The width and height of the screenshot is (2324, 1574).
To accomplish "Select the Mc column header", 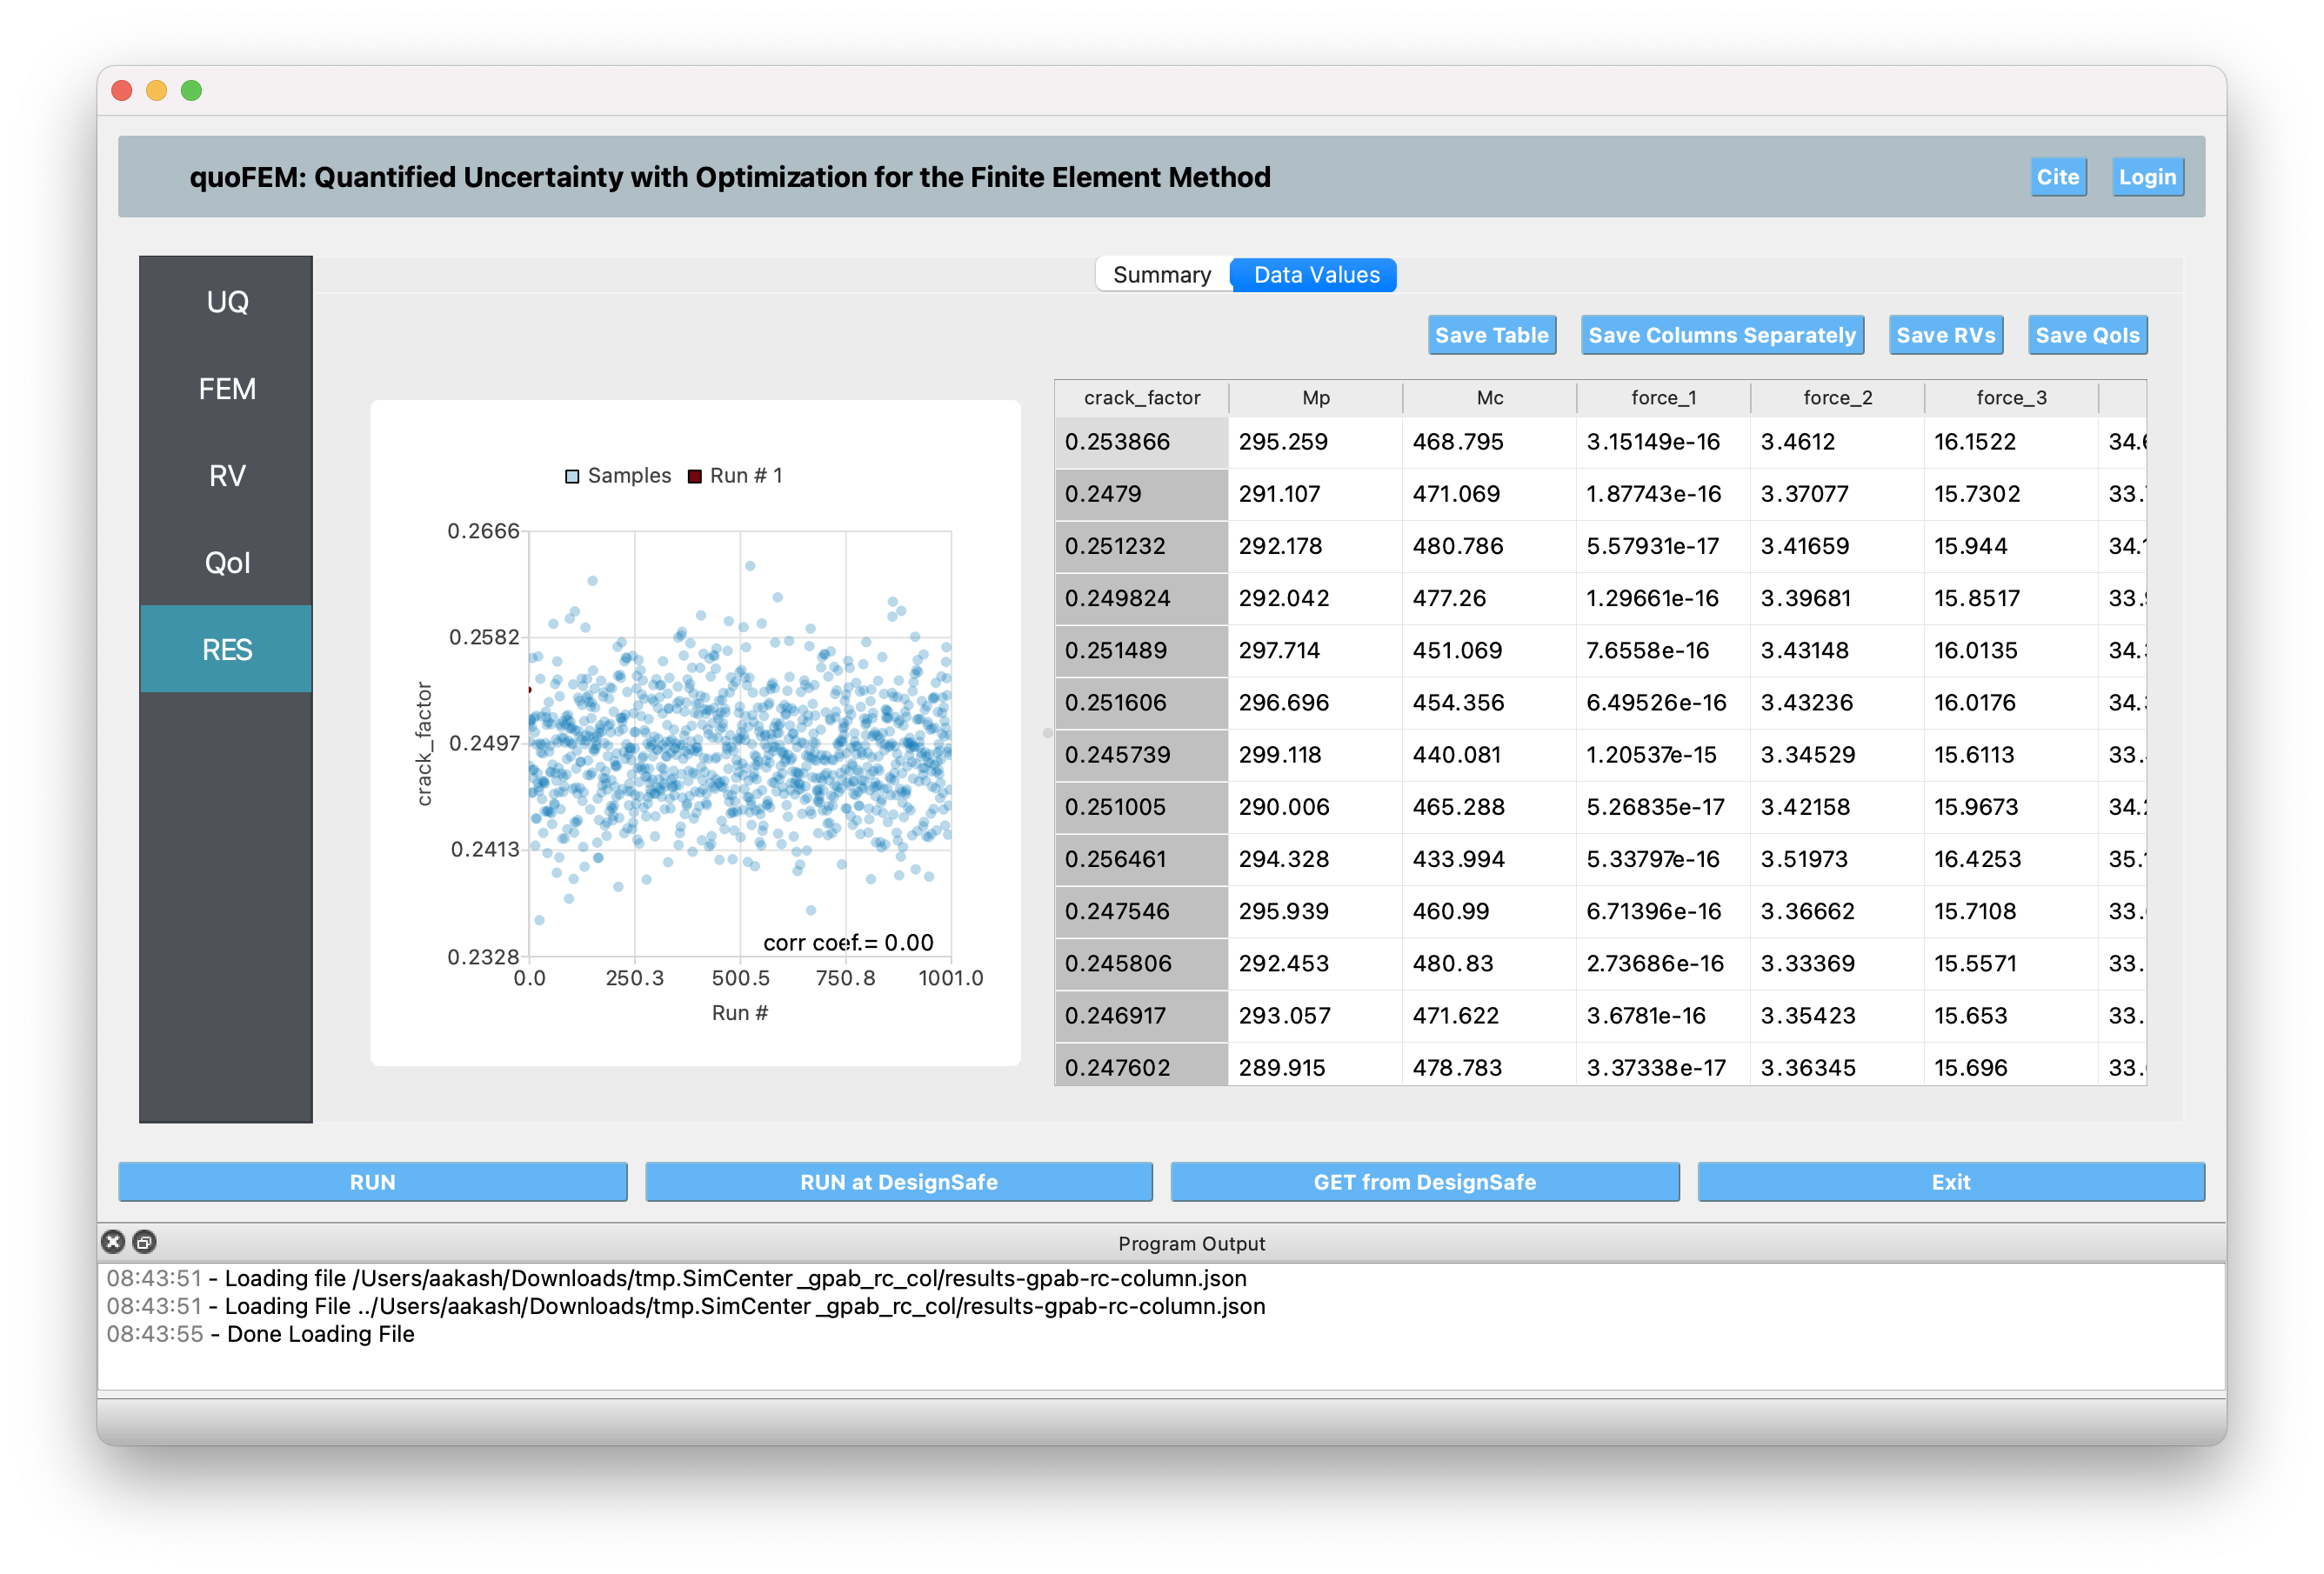I will 1489,398.
